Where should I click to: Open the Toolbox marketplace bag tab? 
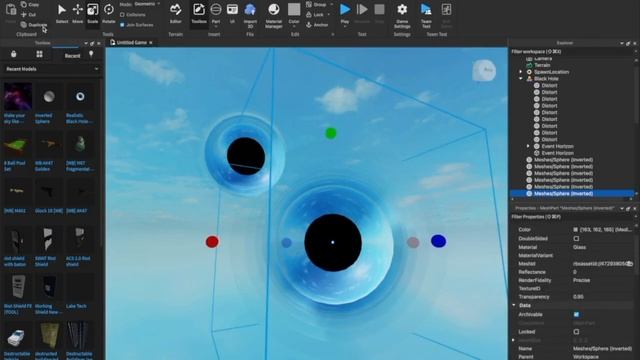[x=13, y=54]
